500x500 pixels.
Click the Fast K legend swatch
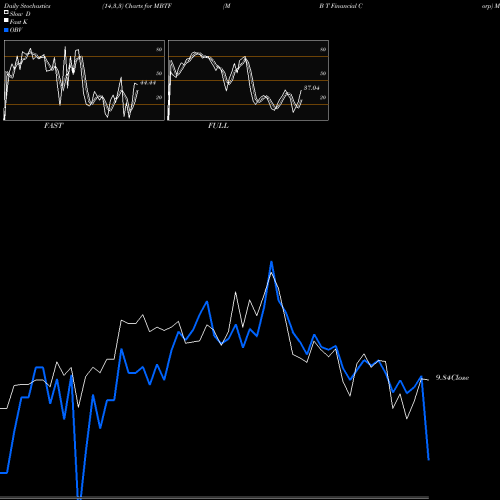pyautogui.click(x=6, y=21)
